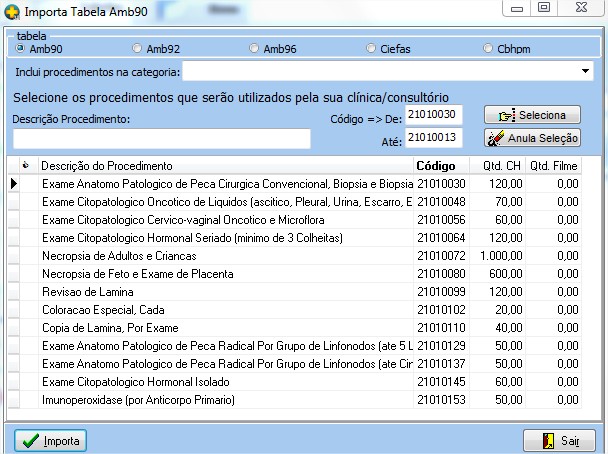608x454 pixels.
Task: Pick the Cbhpm table option
Action: (488, 48)
